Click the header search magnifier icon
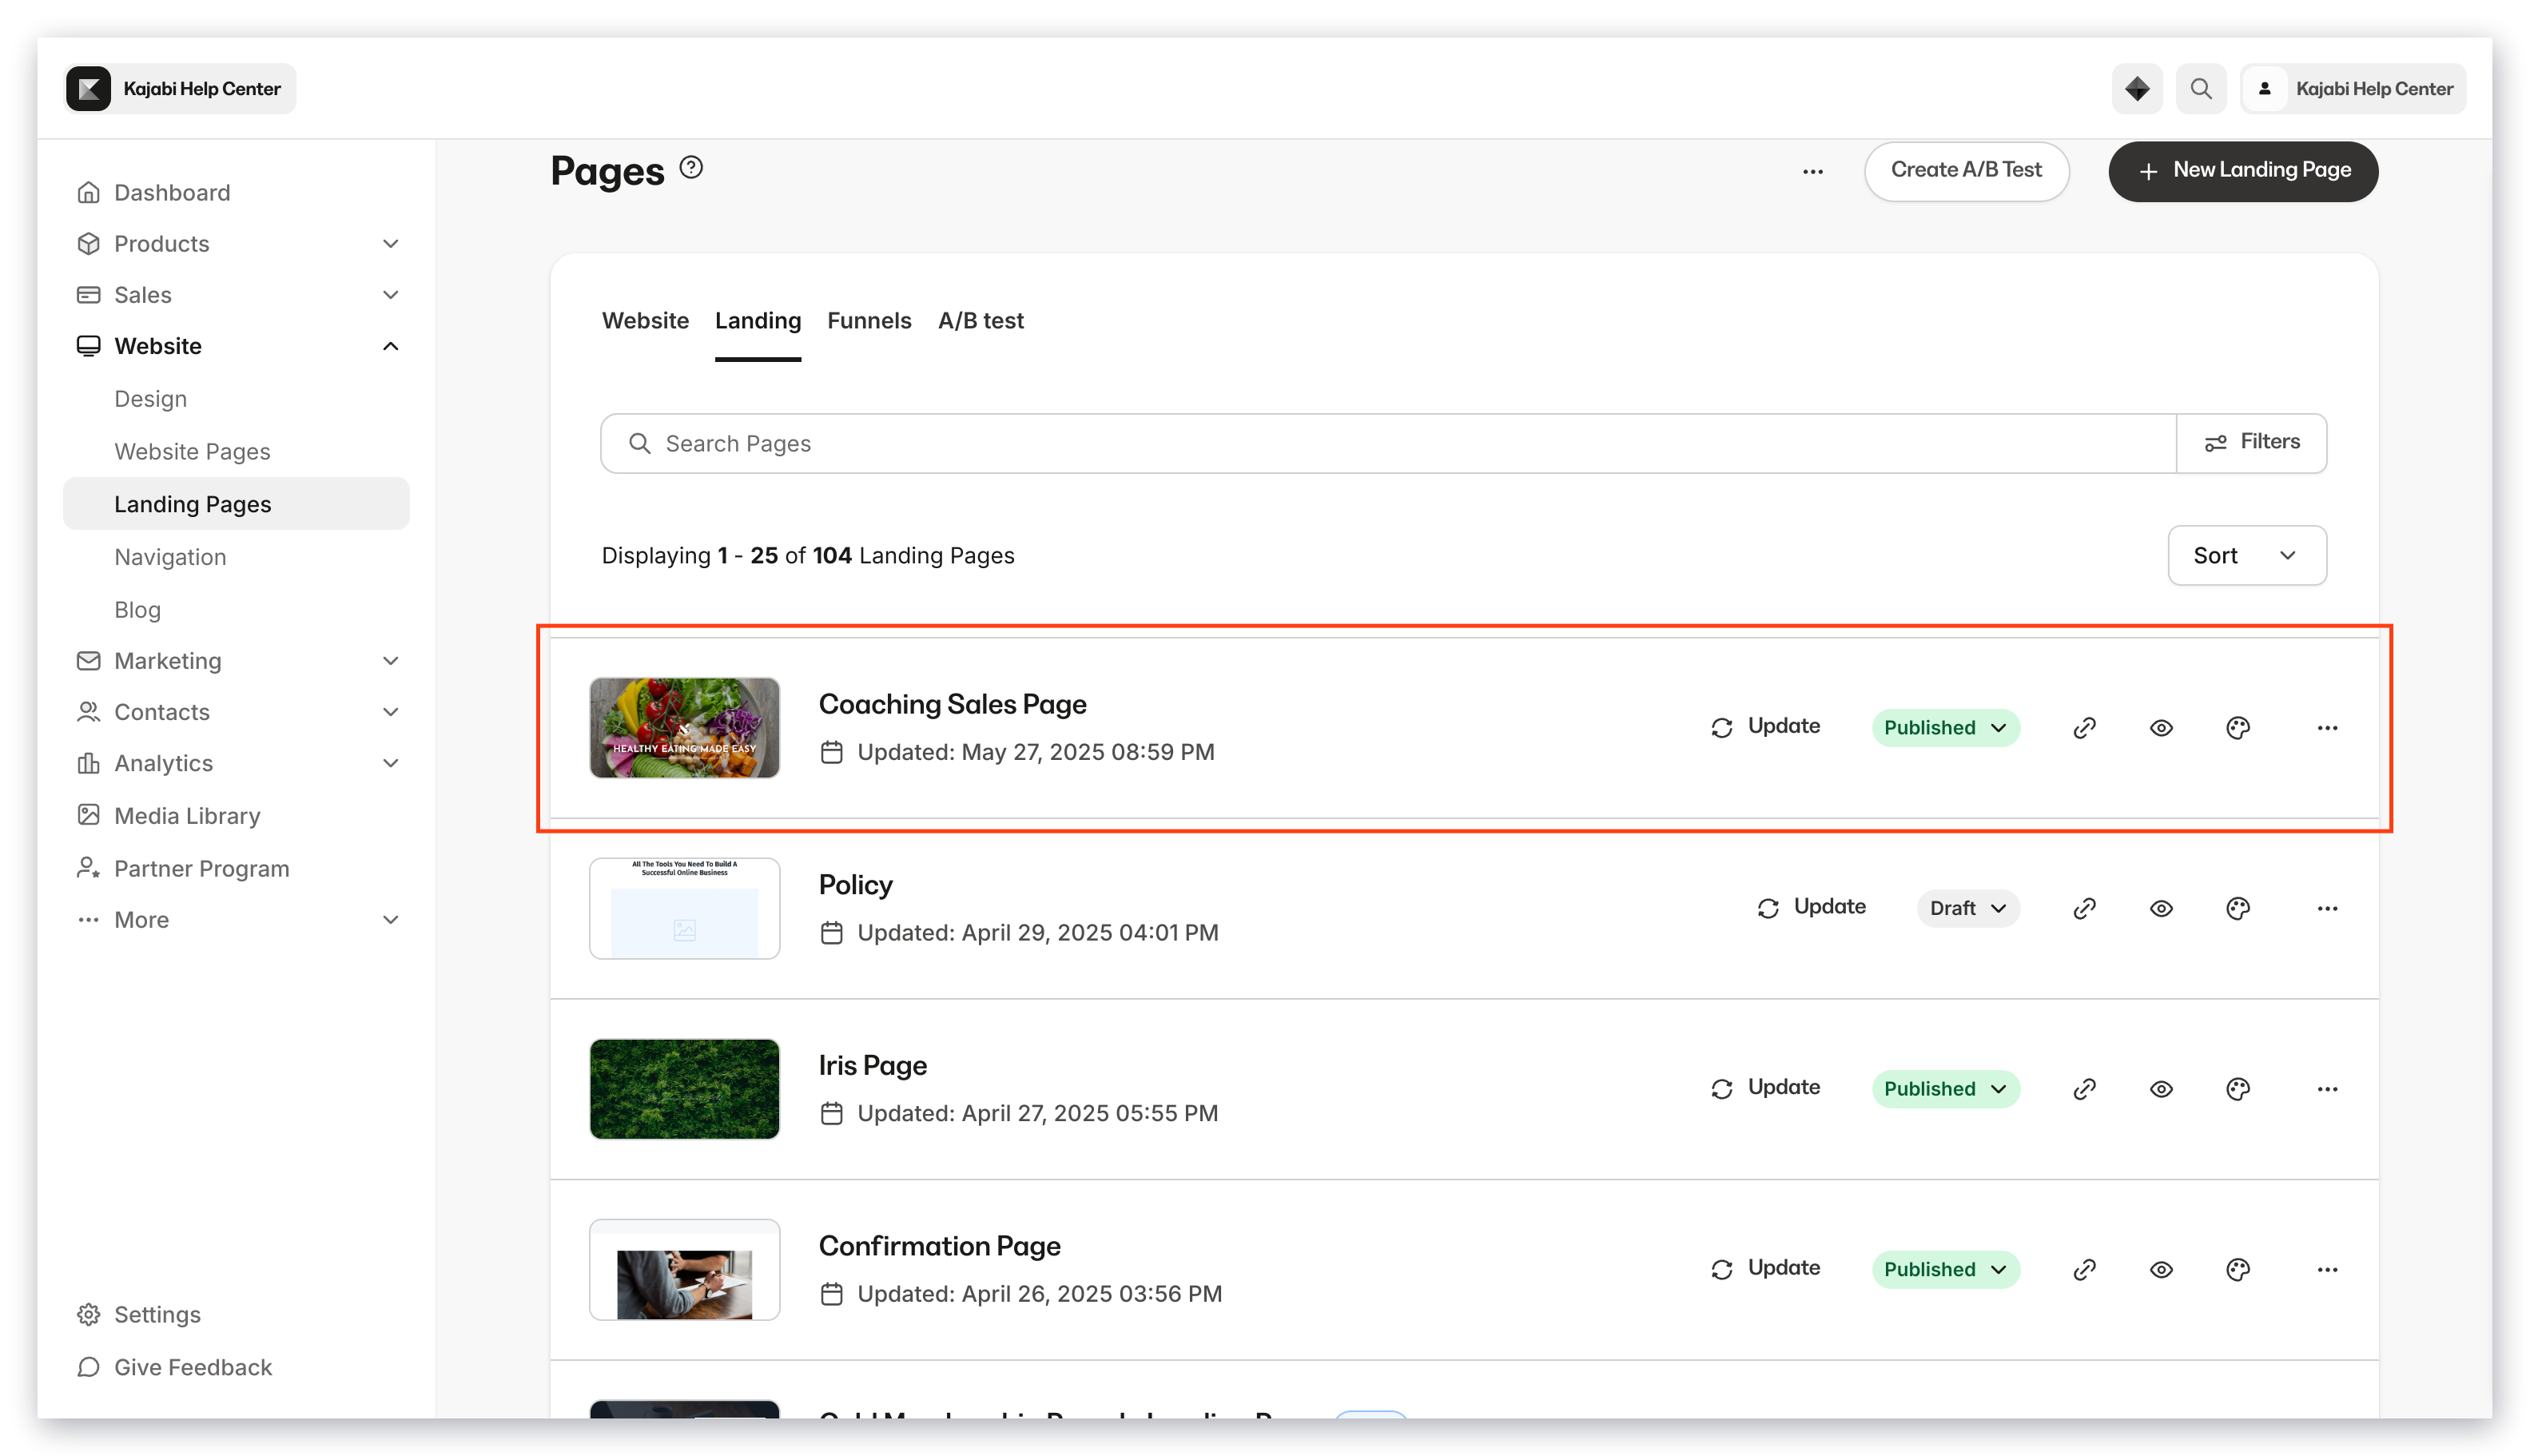This screenshot has height=1456, width=2530. (x=2200, y=88)
